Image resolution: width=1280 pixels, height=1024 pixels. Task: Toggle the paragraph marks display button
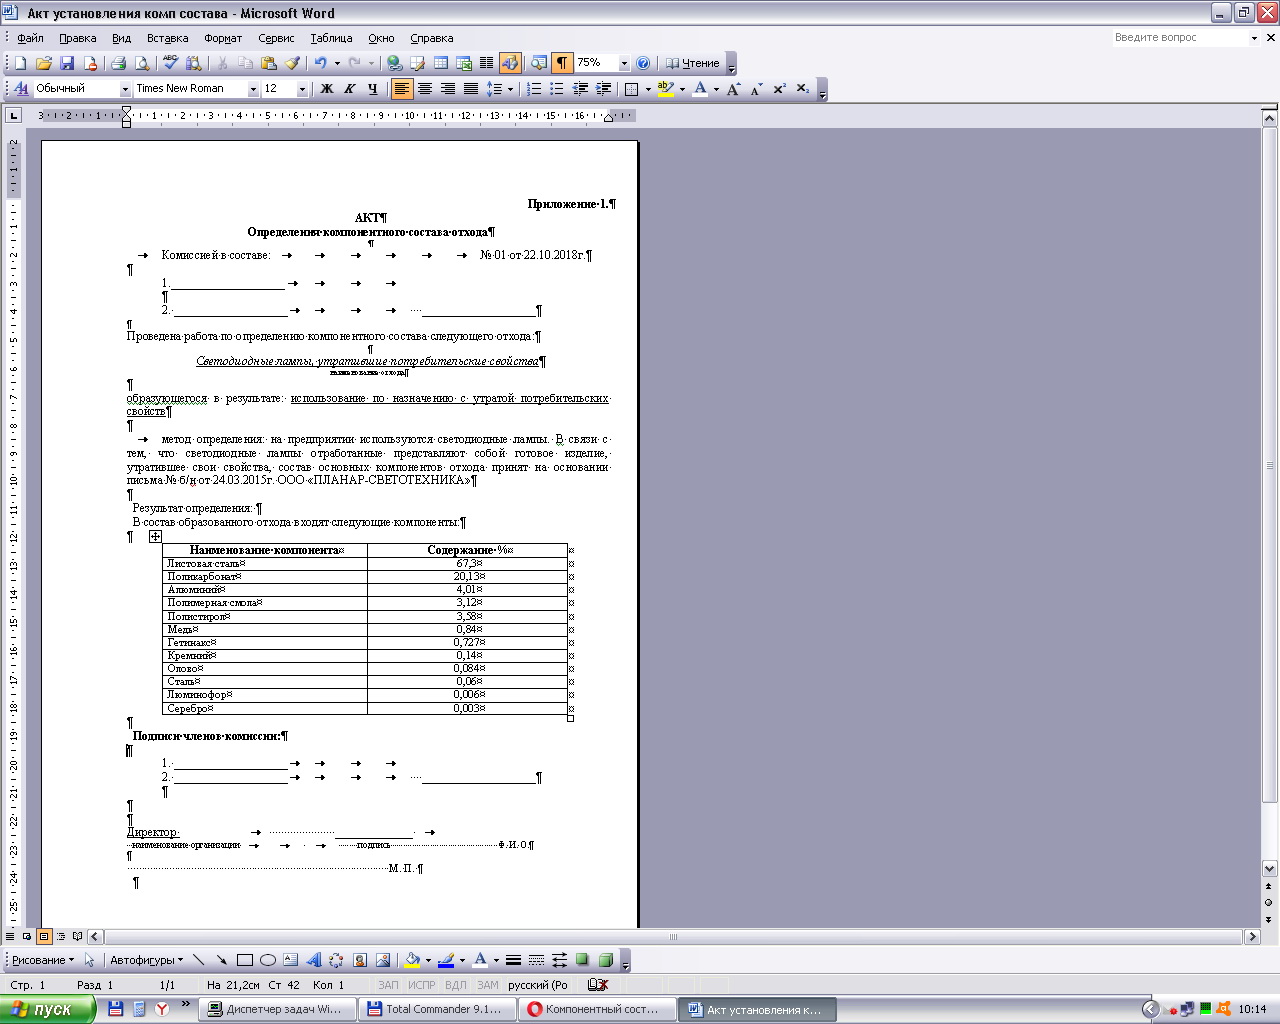[x=562, y=63]
